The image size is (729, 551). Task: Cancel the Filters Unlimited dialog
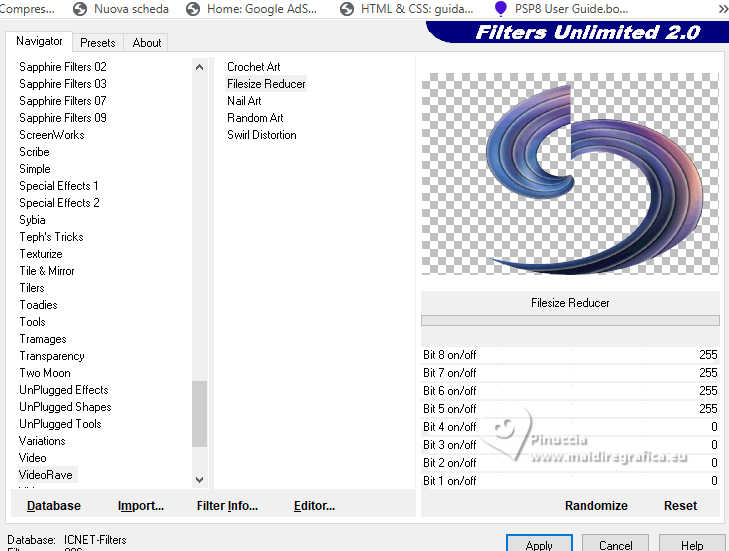tap(615, 544)
